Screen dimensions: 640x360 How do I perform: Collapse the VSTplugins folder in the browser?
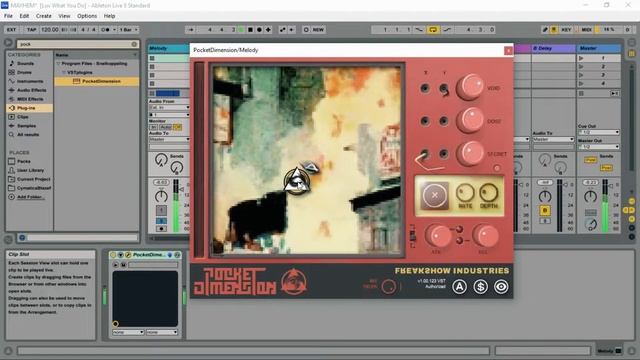coord(64,72)
